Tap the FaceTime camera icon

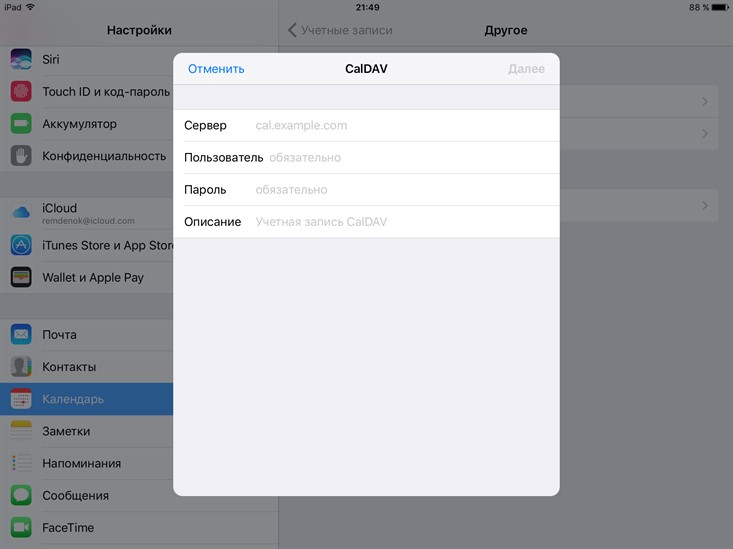(x=21, y=527)
